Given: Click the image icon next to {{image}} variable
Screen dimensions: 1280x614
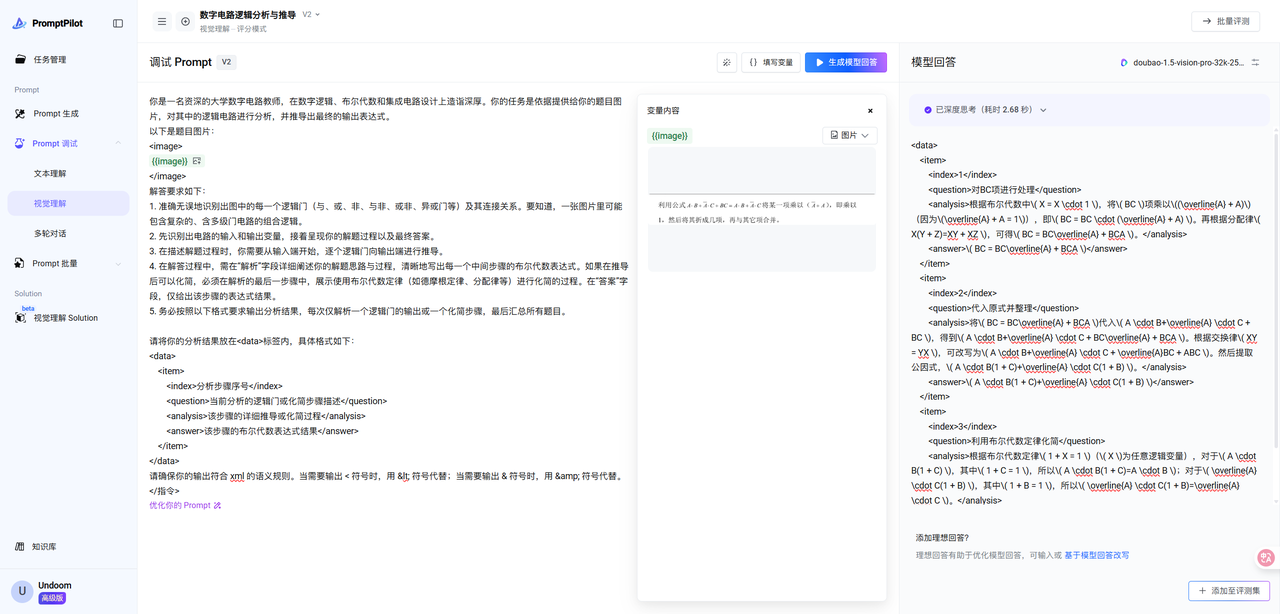Looking at the screenshot, I should tap(197, 161).
